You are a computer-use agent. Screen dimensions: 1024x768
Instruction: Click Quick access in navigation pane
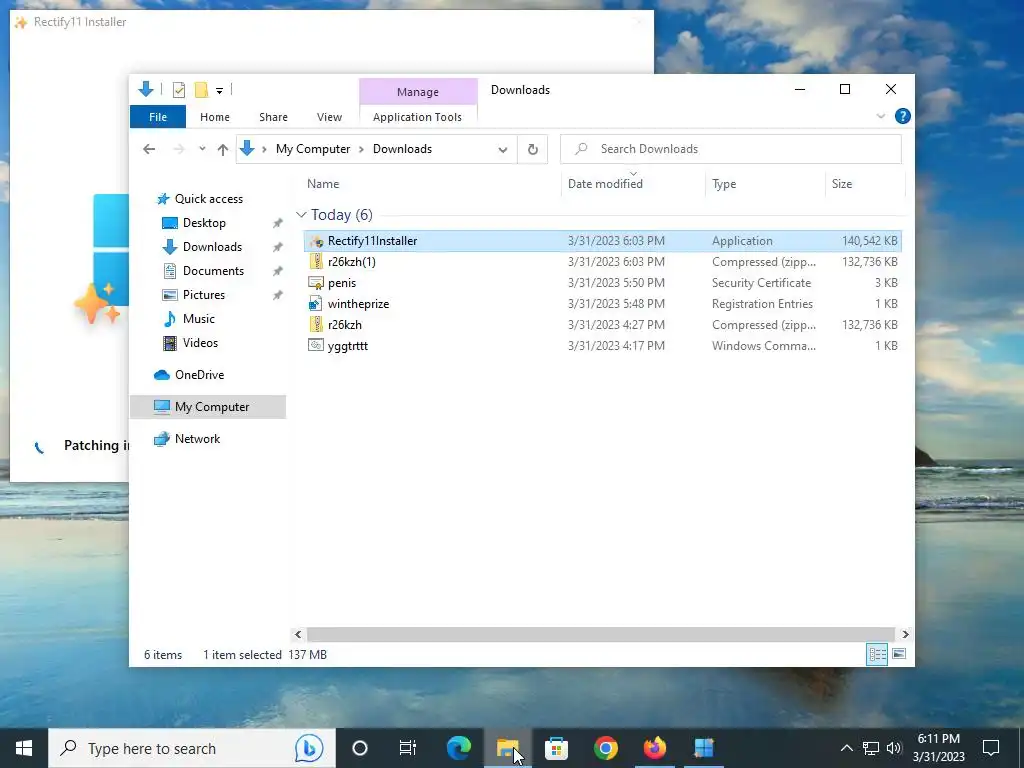coord(208,199)
